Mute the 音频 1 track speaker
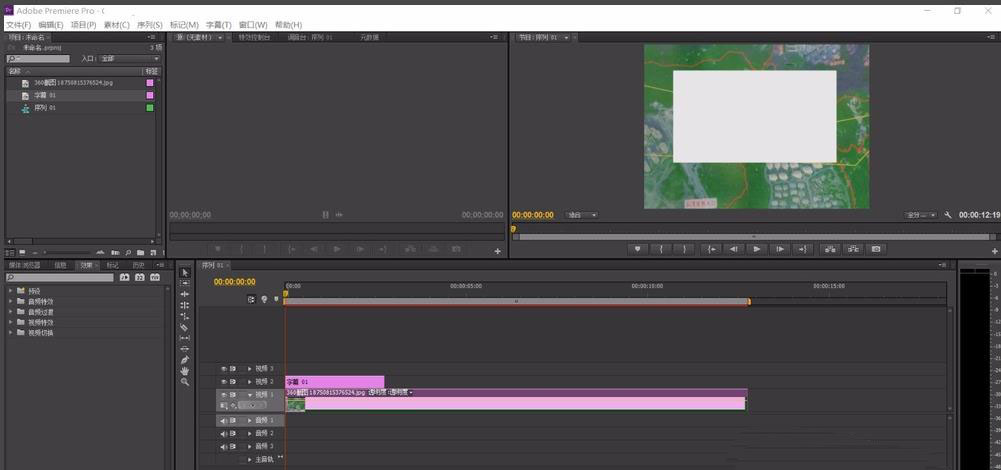Image resolution: width=1001 pixels, height=470 pixels. (x=224, y=421)
